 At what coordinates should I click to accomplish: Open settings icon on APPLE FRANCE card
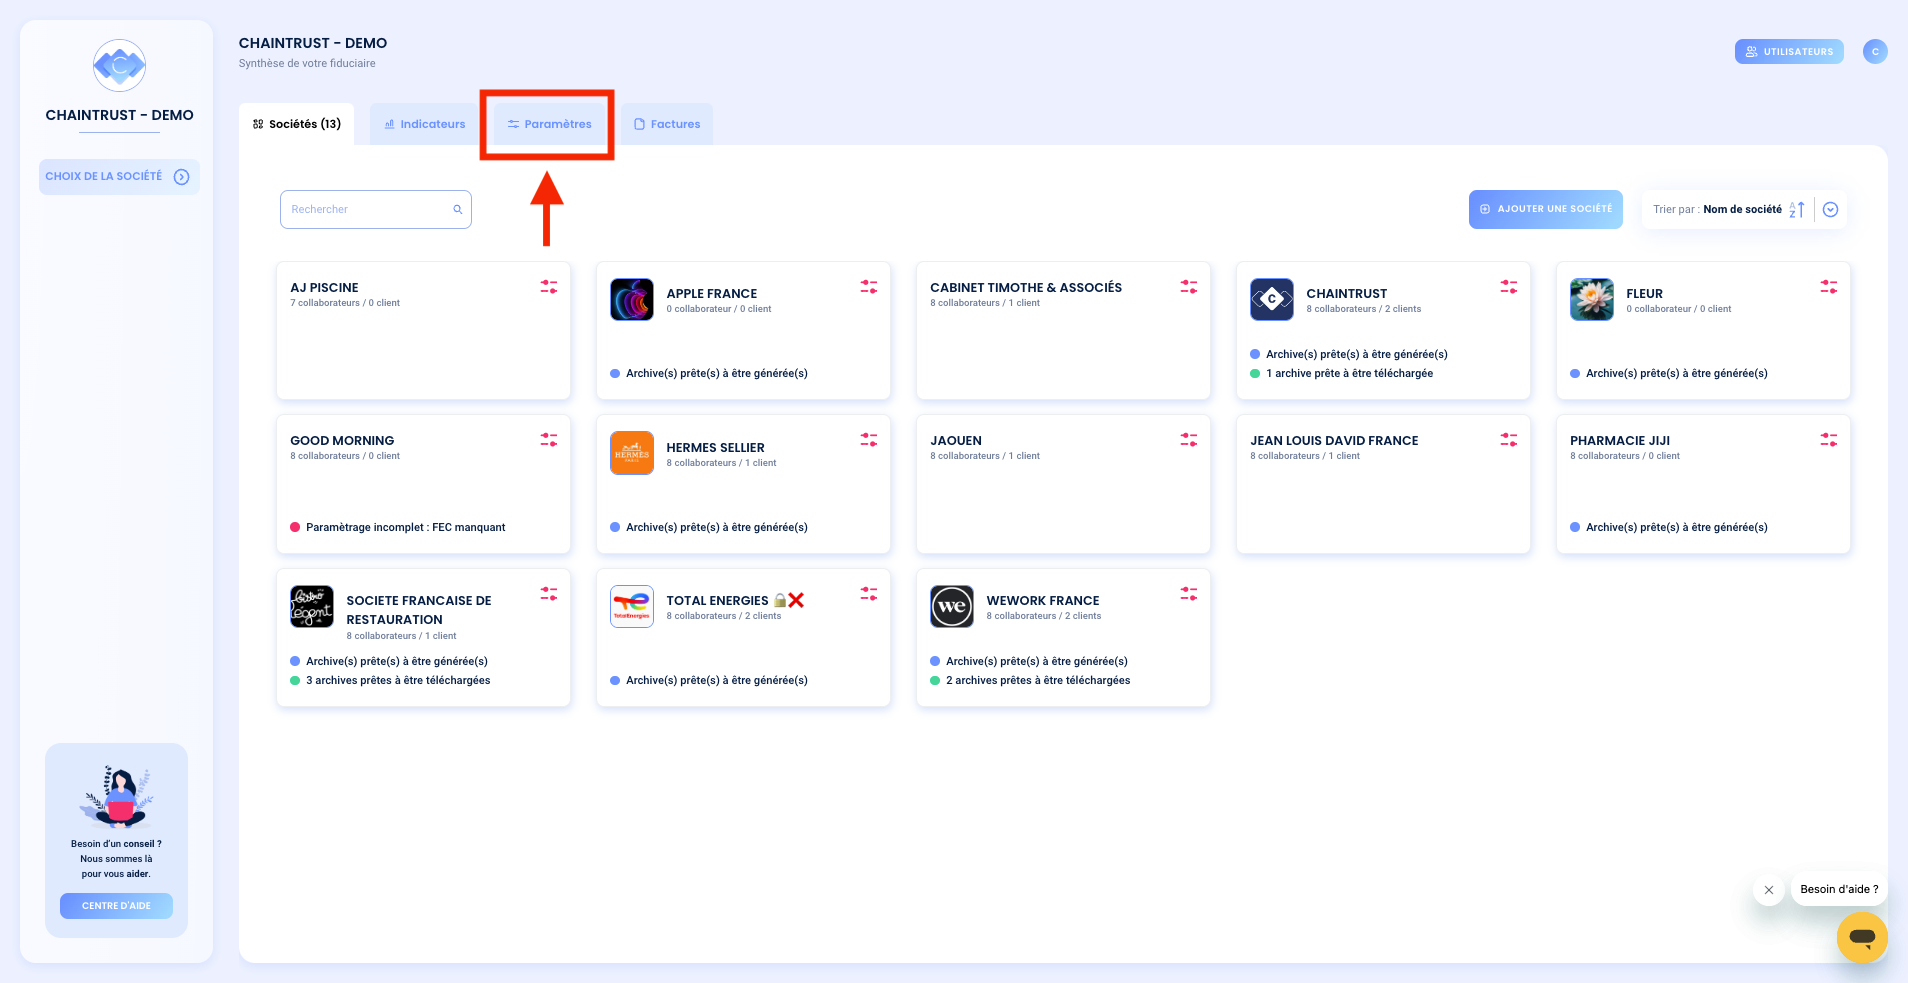(x=869, y=287)
